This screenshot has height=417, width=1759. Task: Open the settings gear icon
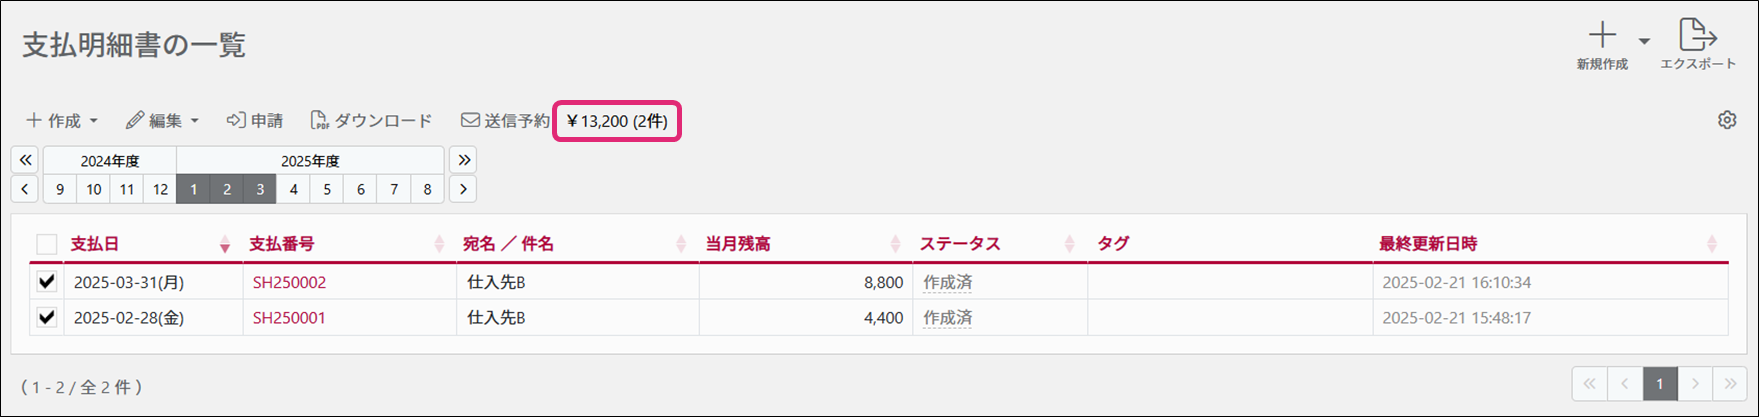(x=1727, y=120)
